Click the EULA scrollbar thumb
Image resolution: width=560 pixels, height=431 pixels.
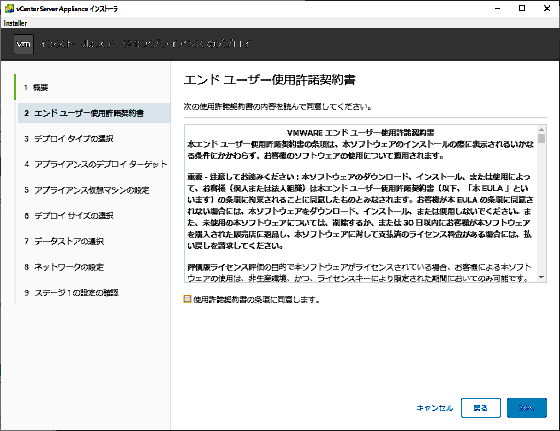(541, 139)
